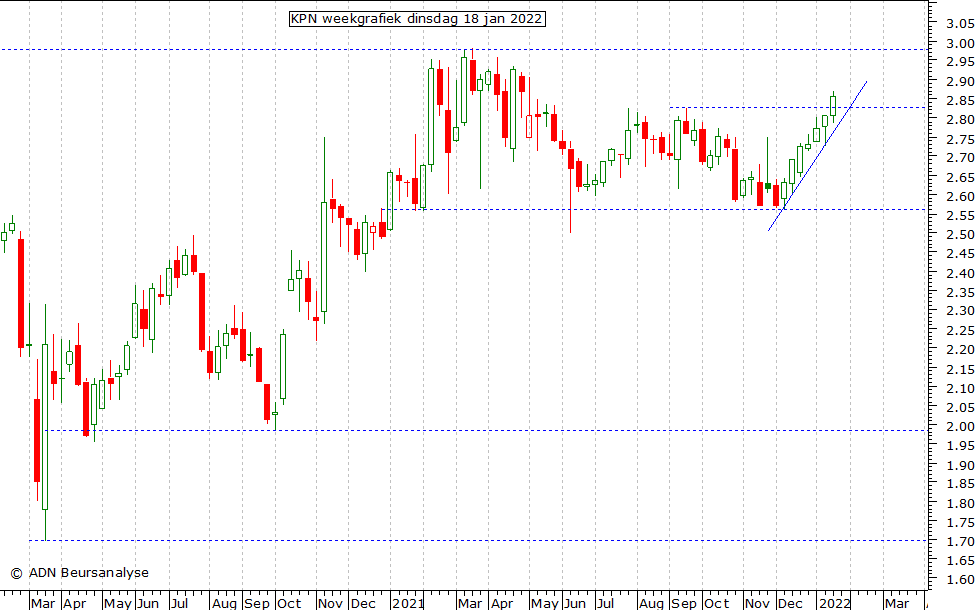Viewport: 979px width, 610px height.
Task: Pick the 2.45 price label
Action: [960, 253]
